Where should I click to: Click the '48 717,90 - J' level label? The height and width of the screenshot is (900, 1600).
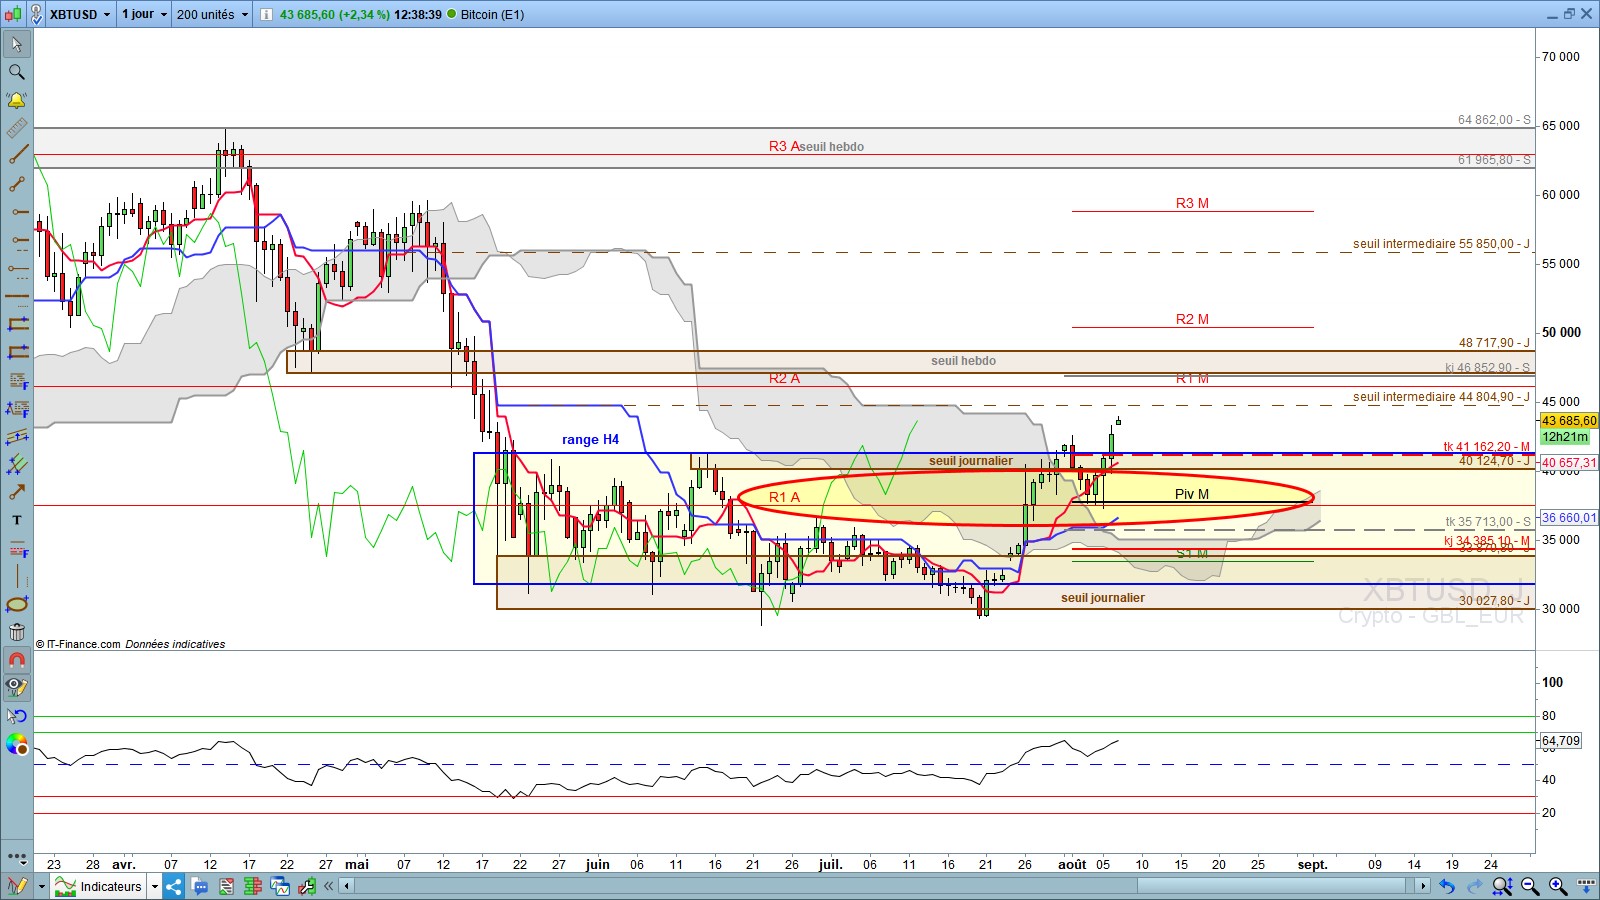pos(1494,343)
